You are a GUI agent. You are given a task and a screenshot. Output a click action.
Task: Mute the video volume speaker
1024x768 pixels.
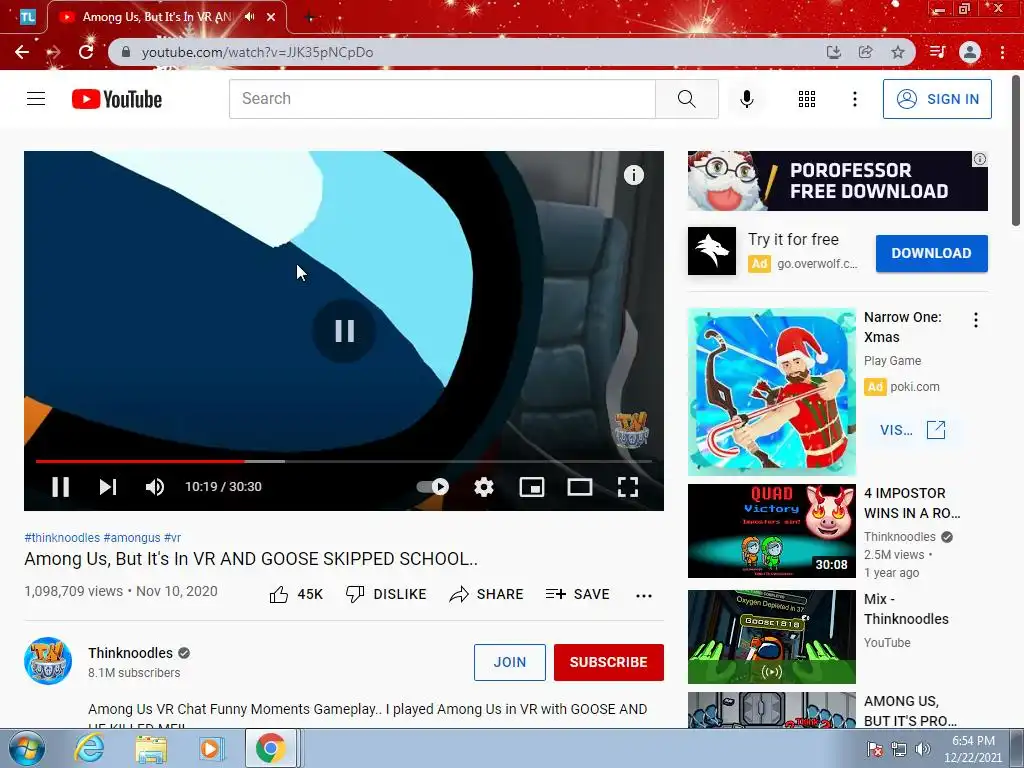click(155, 487)
